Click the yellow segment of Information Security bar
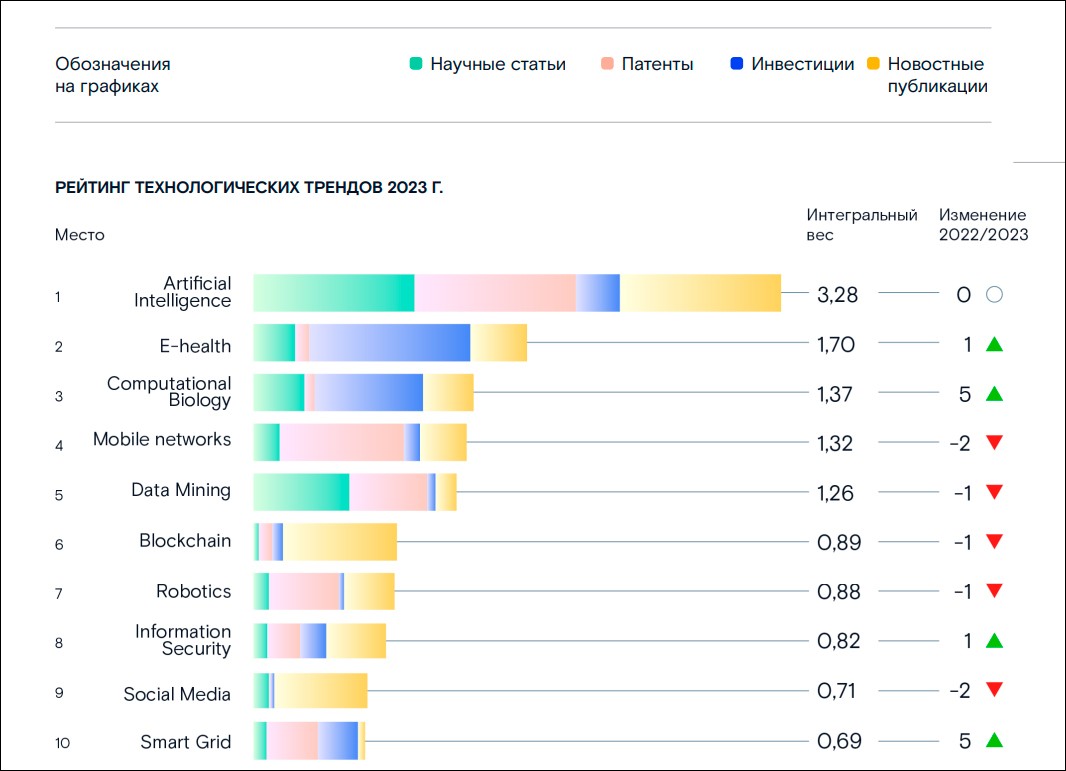Image resolution: width=1066 pixels, height=771 pixels. click(356, 640)
